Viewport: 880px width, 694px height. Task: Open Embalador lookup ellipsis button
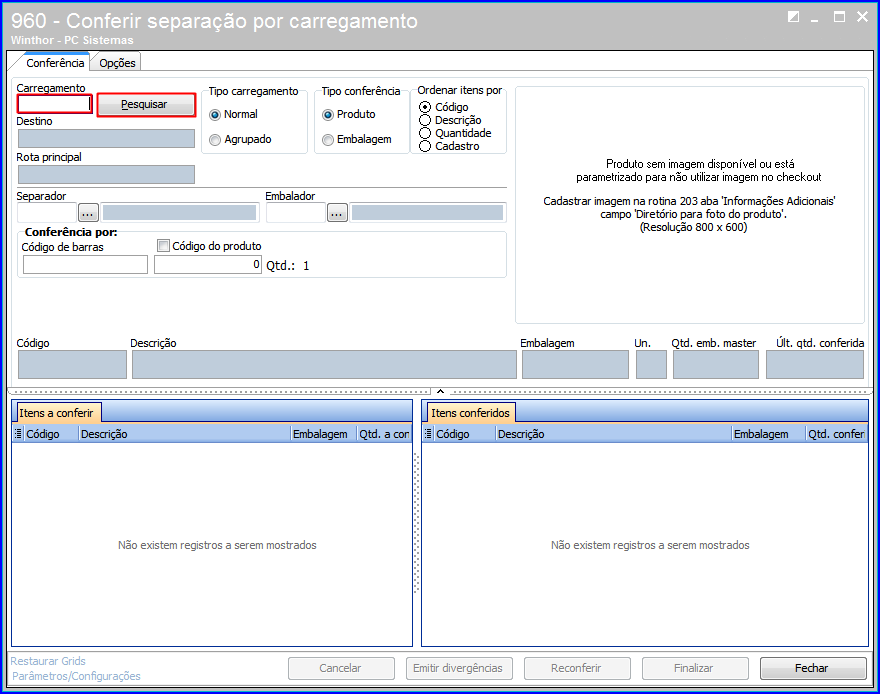(x=337, y=213)
